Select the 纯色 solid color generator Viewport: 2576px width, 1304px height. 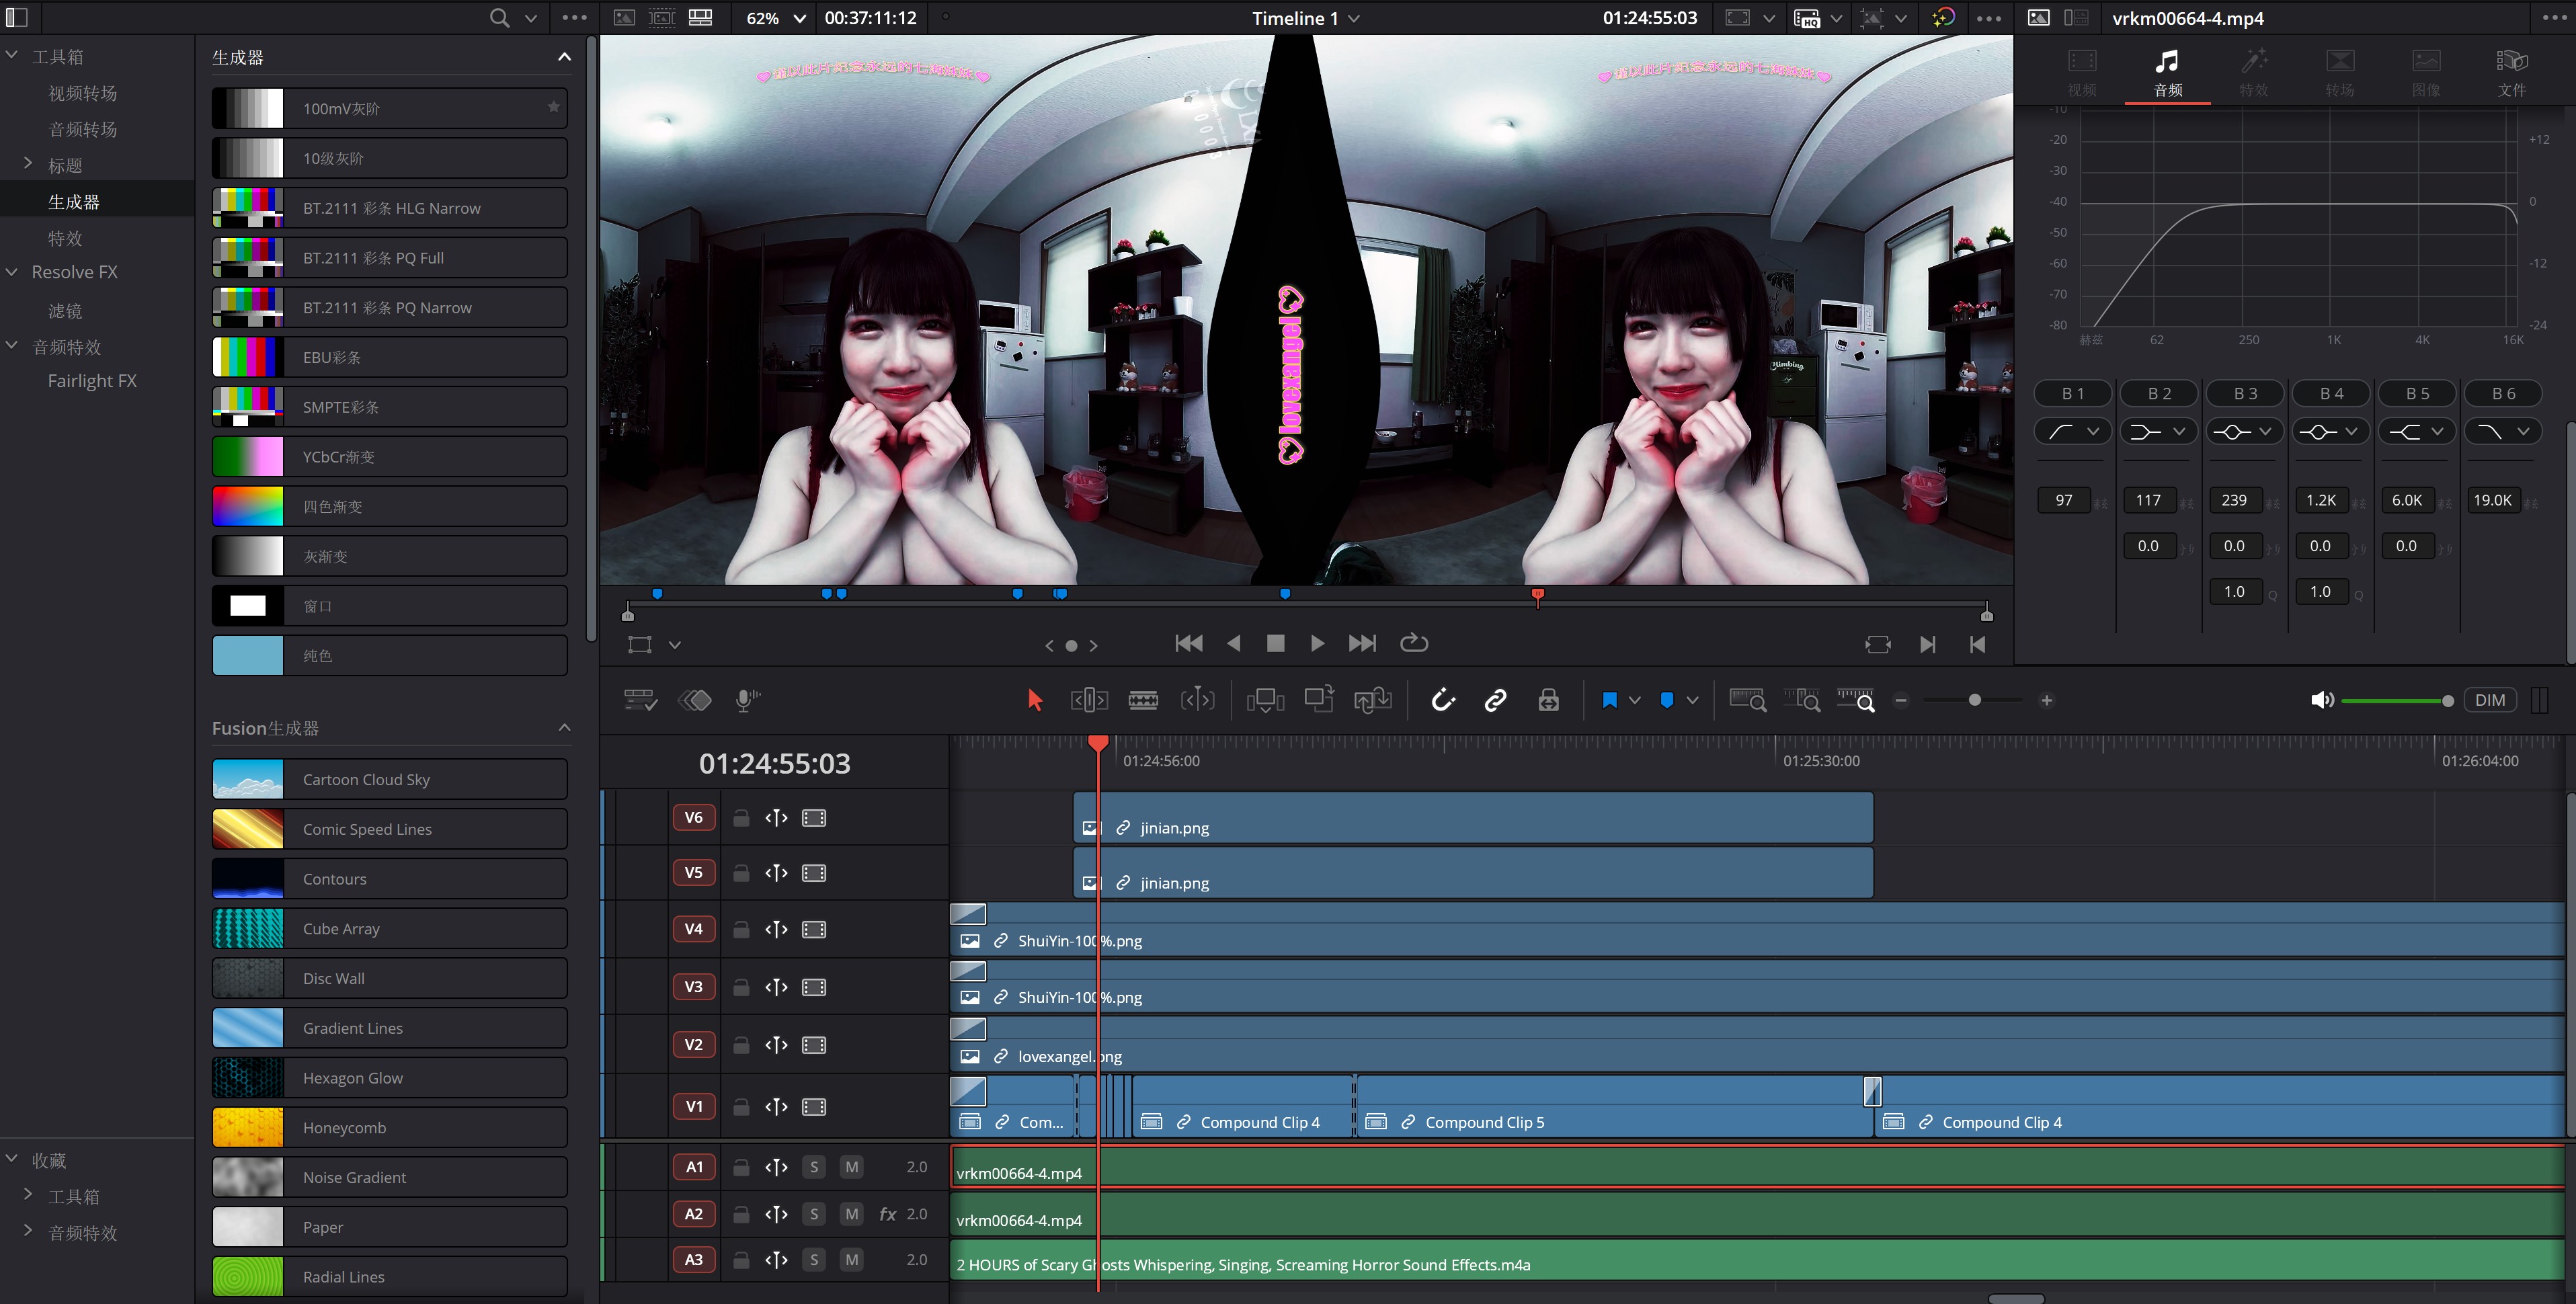coord(389,656)
